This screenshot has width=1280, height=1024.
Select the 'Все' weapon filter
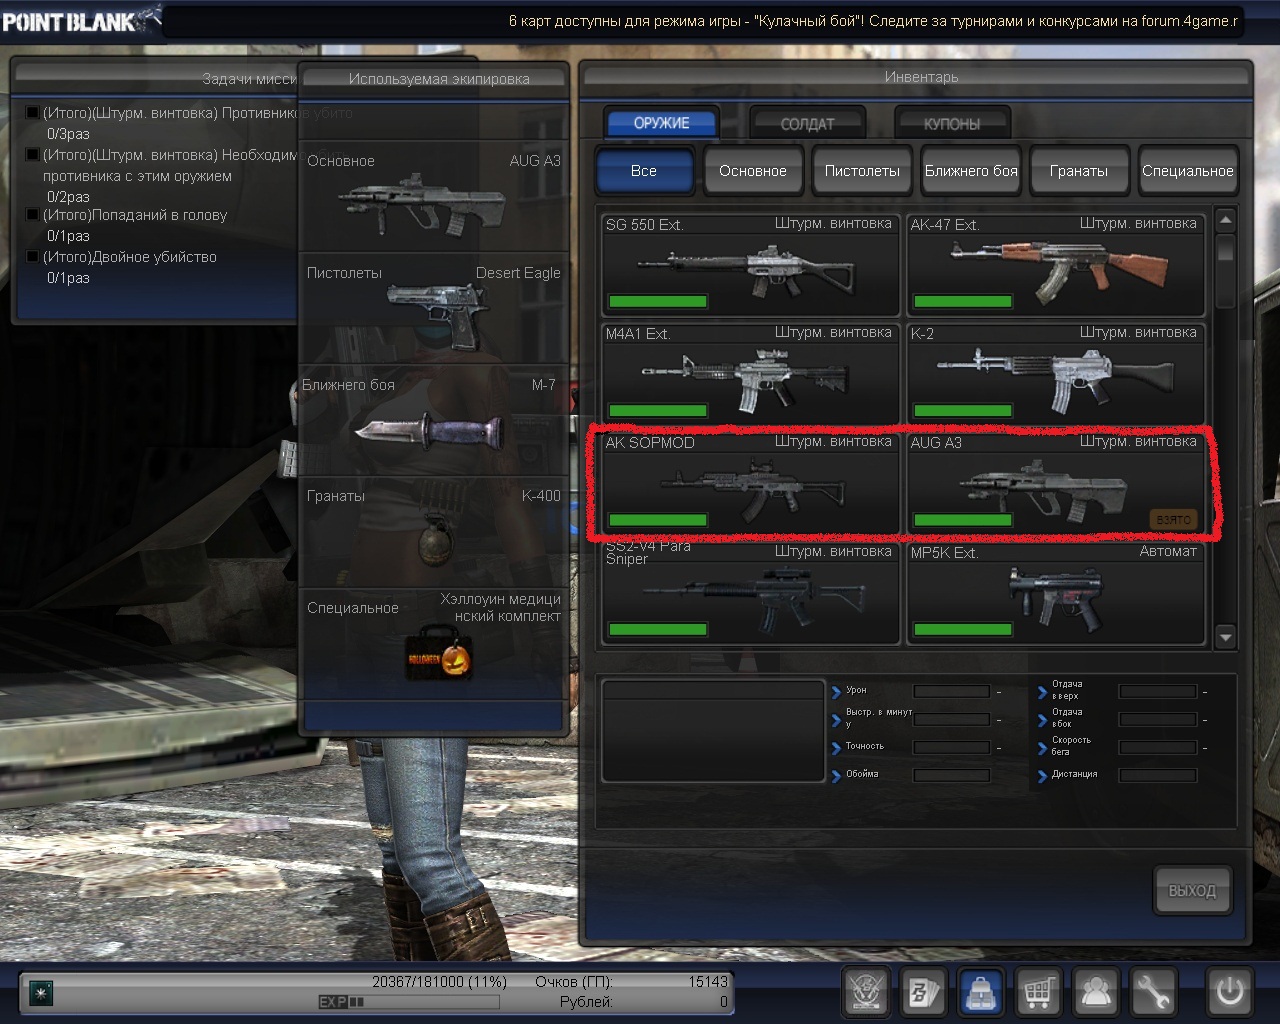644,171
